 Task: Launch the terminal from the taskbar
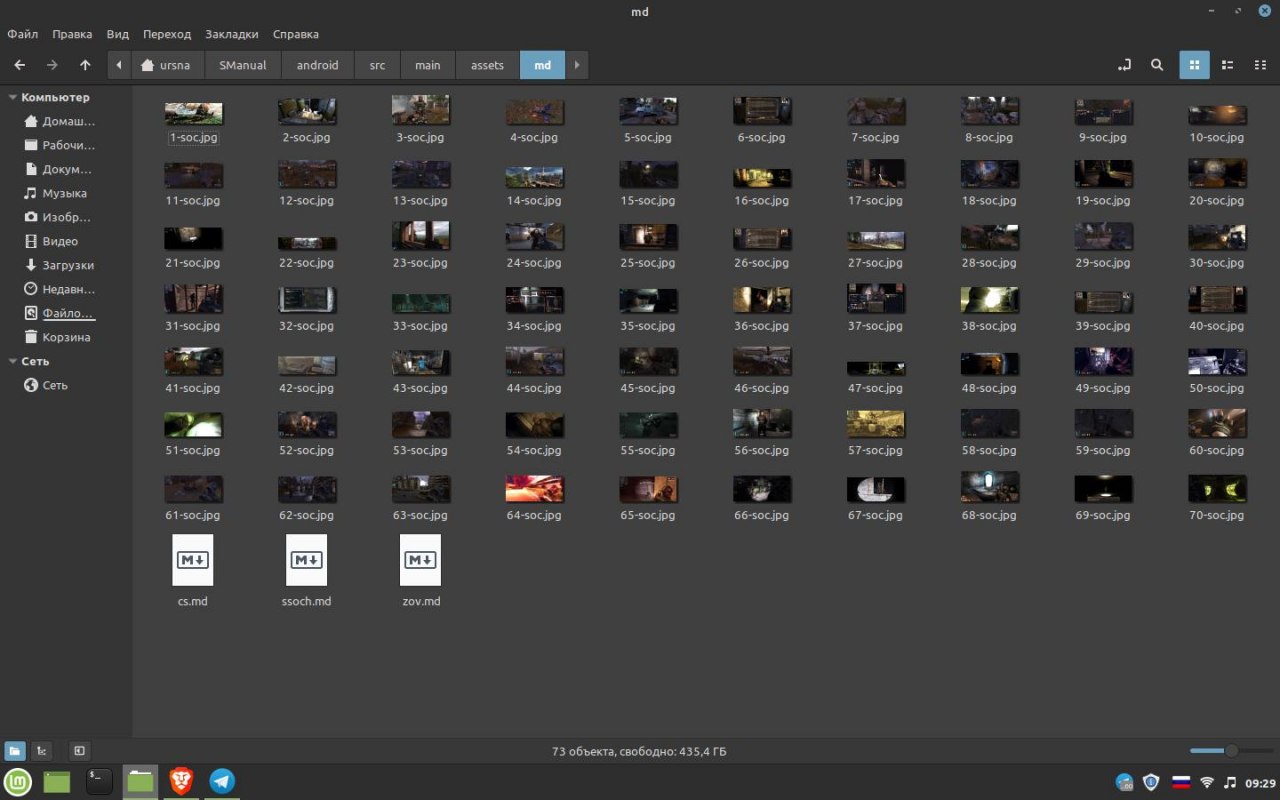[x=99, y=782]
